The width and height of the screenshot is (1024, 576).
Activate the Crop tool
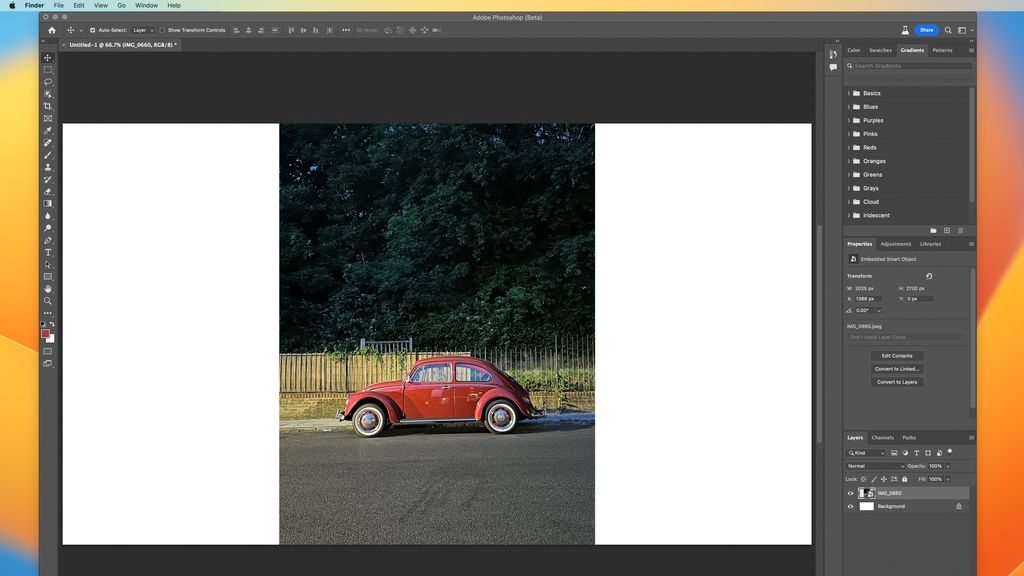pos(47,106)
